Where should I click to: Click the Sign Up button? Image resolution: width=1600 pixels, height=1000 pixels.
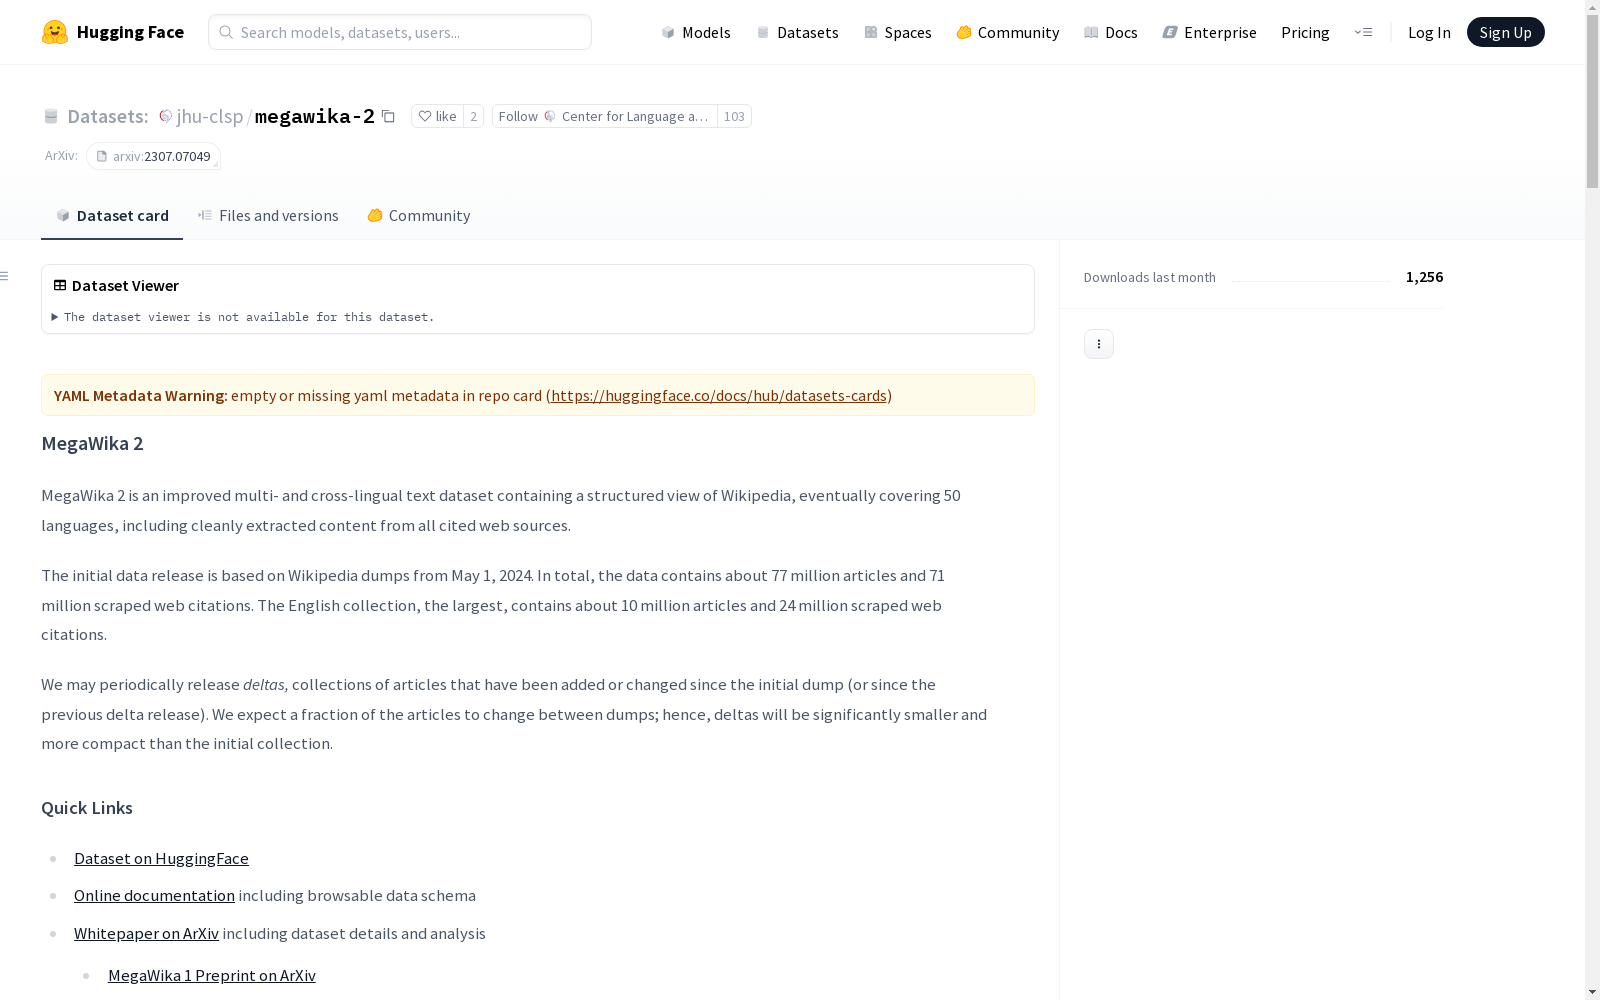tap(1505, 32)
